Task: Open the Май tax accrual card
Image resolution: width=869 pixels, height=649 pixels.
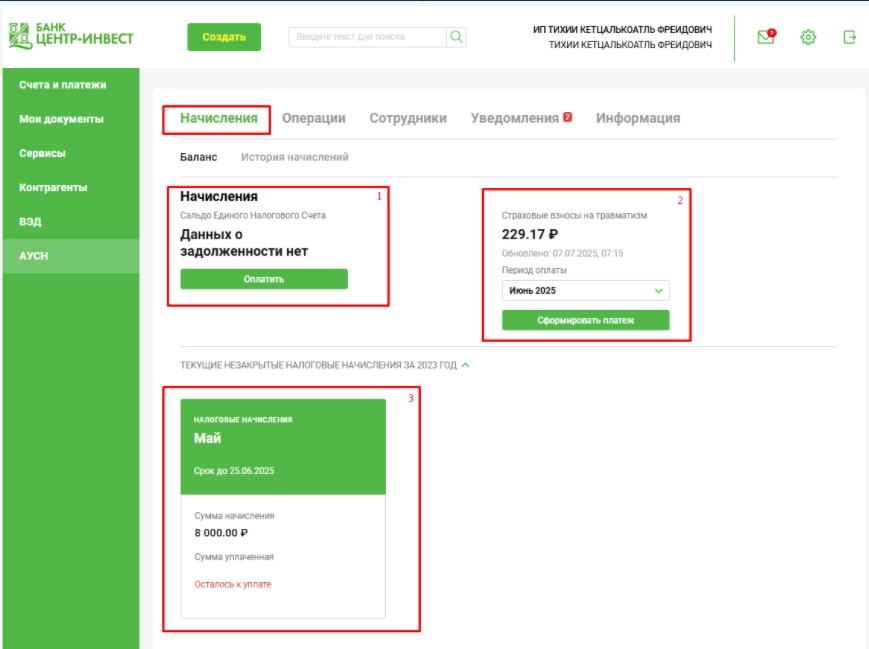Action: (x=283, y=447)
